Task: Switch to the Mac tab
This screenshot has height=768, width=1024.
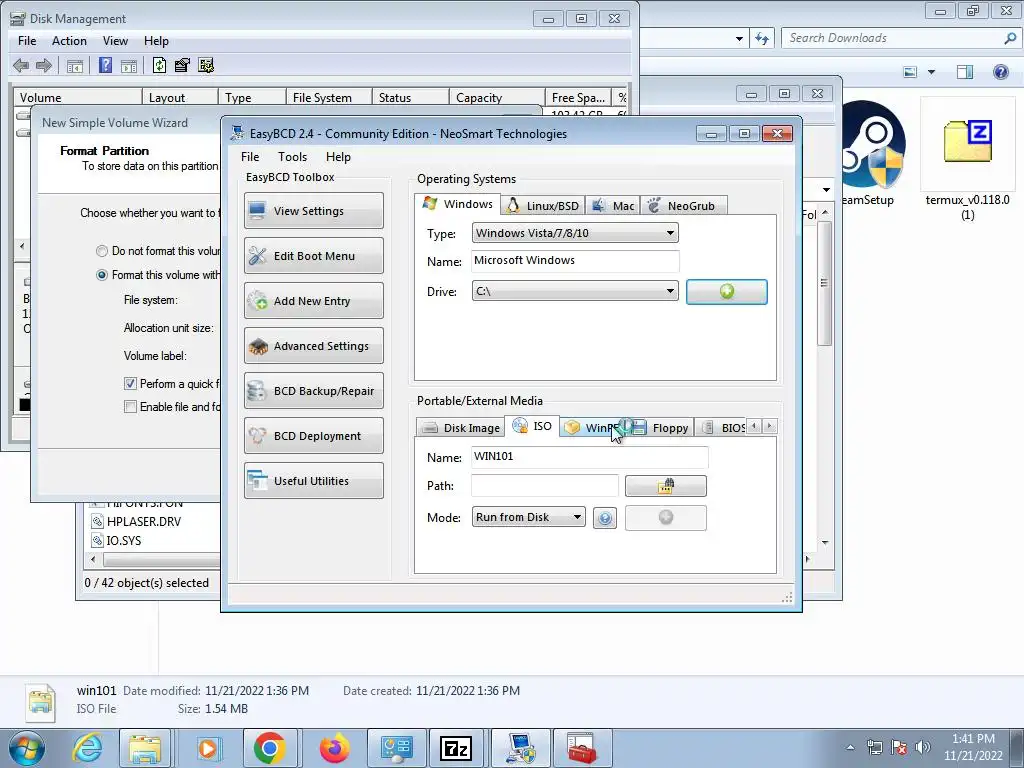Action: coord(613,206)
